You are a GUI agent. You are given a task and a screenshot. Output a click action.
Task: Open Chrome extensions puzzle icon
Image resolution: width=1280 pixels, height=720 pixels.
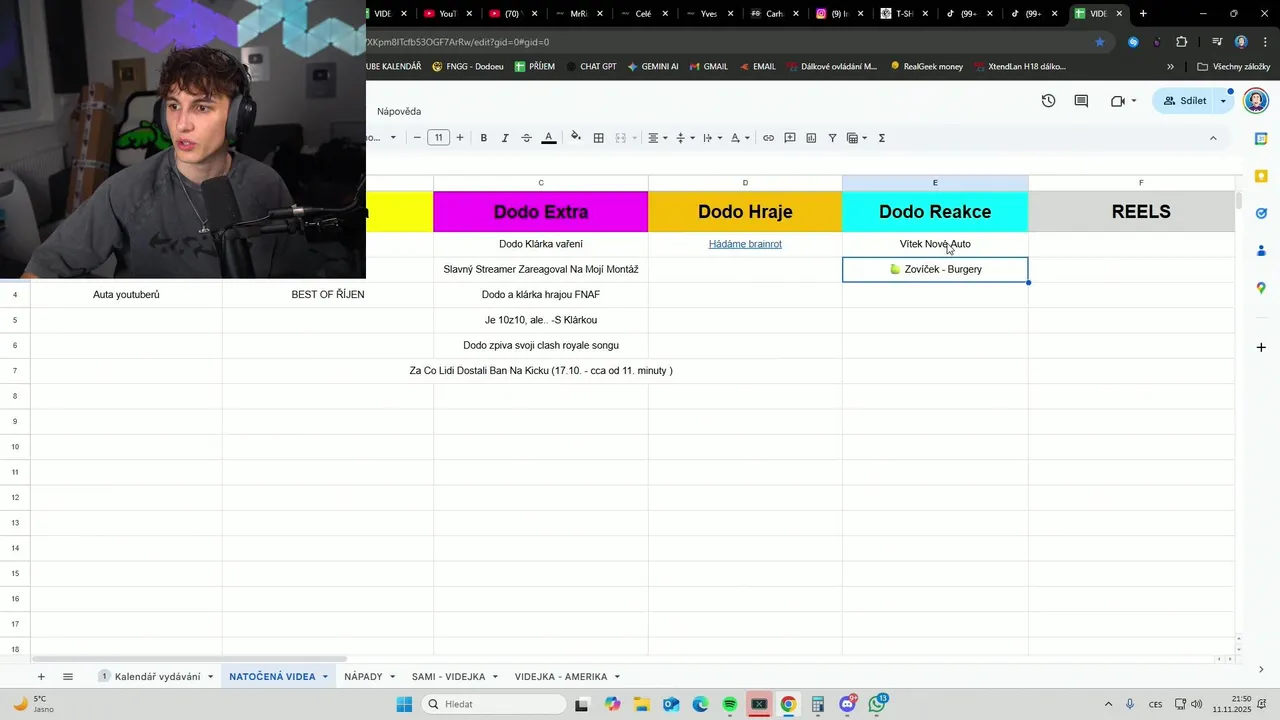click(x=1182, y=42)
